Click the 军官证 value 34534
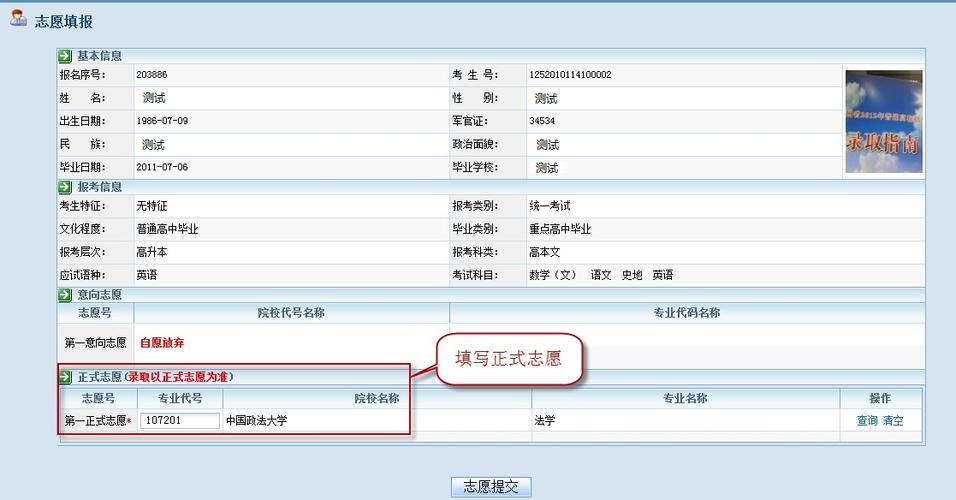 [542, 121]
